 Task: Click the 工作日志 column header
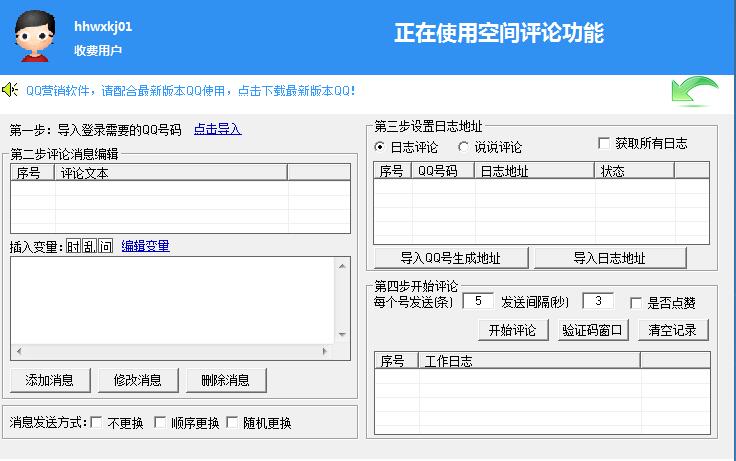click(x=529, y=361)
